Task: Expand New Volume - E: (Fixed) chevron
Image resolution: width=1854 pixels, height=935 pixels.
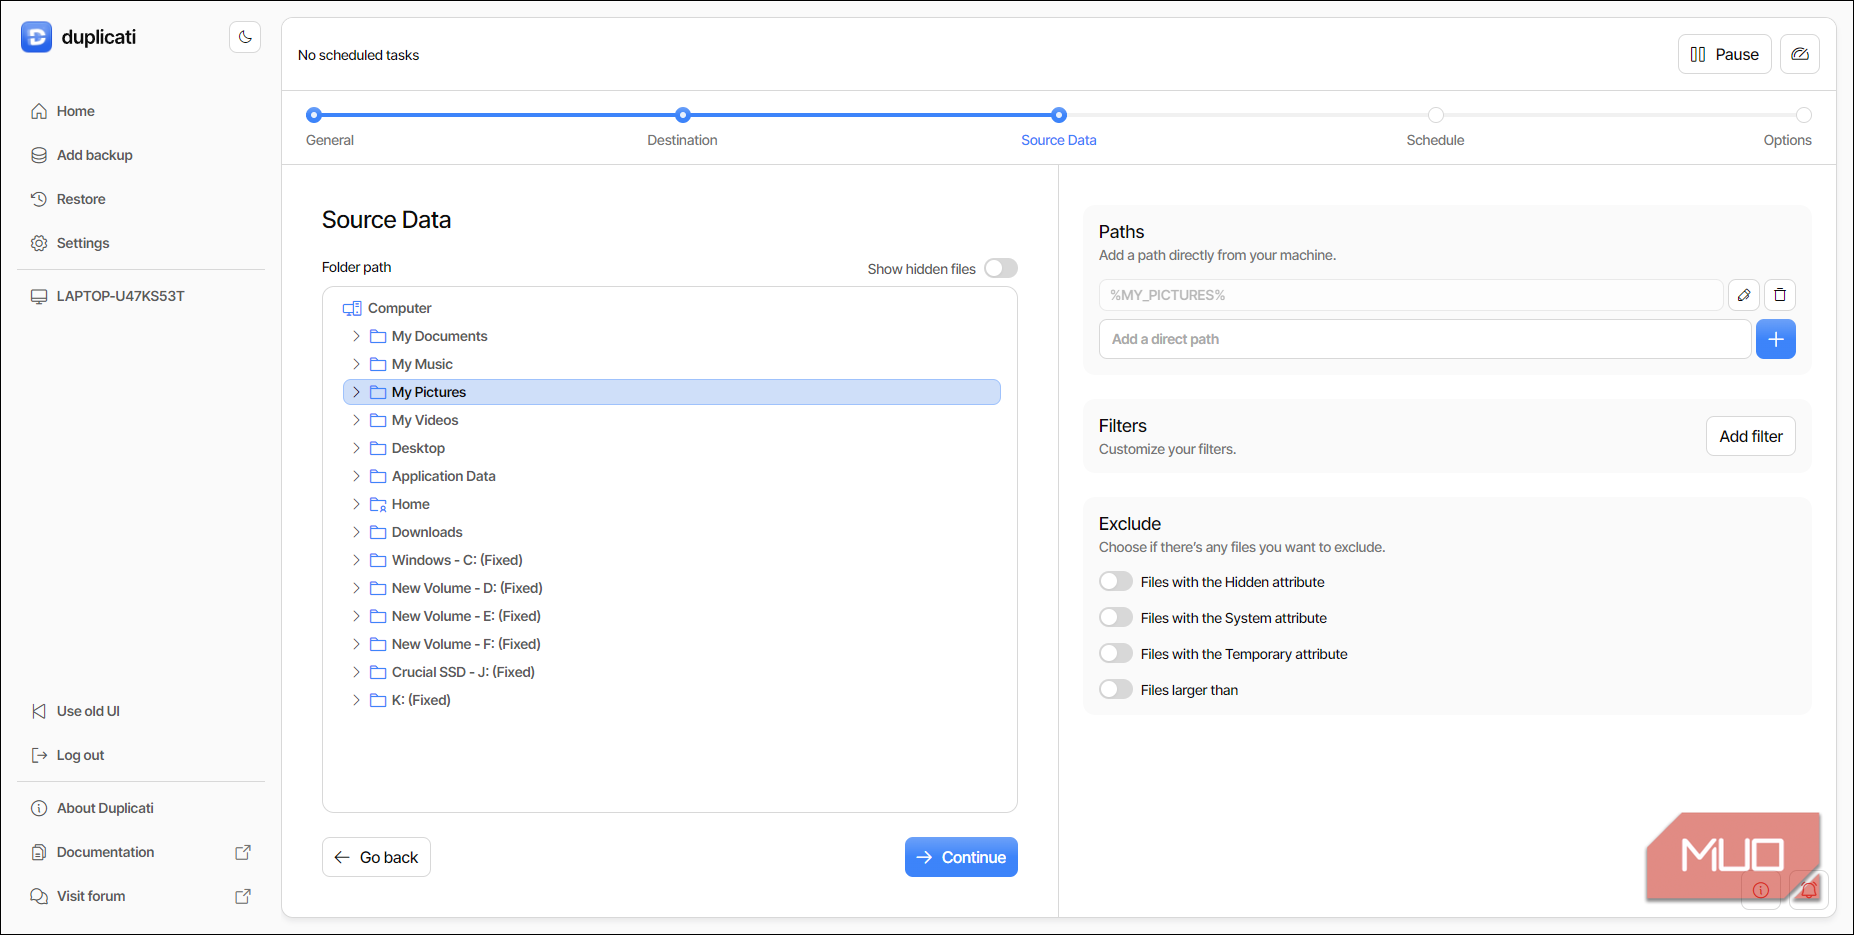Action: (356, 616)
